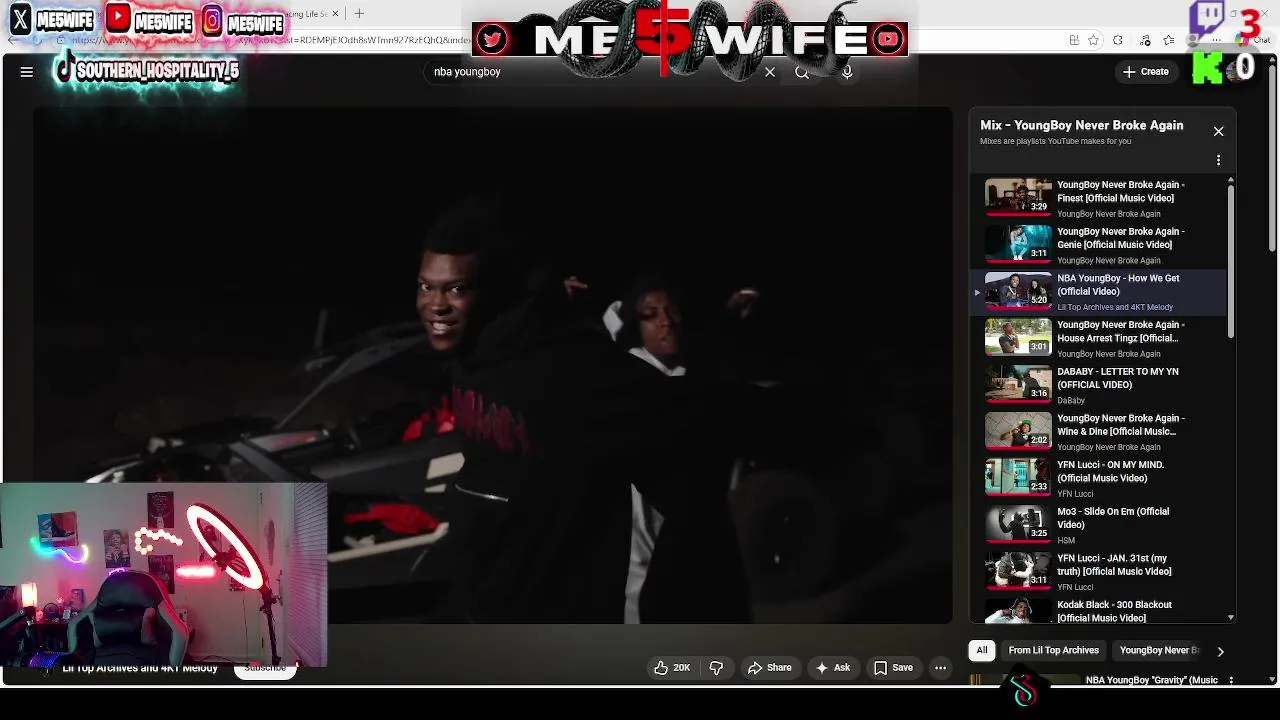Click the search magnifier icon
The width and height of the screenshot is (1280, 720).
tap(802, 72)
